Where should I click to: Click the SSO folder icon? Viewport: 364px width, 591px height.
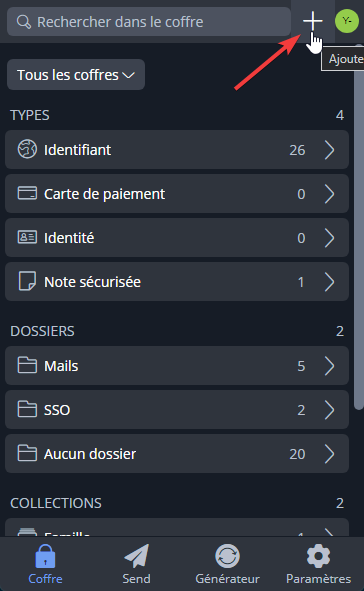(27, 409)
